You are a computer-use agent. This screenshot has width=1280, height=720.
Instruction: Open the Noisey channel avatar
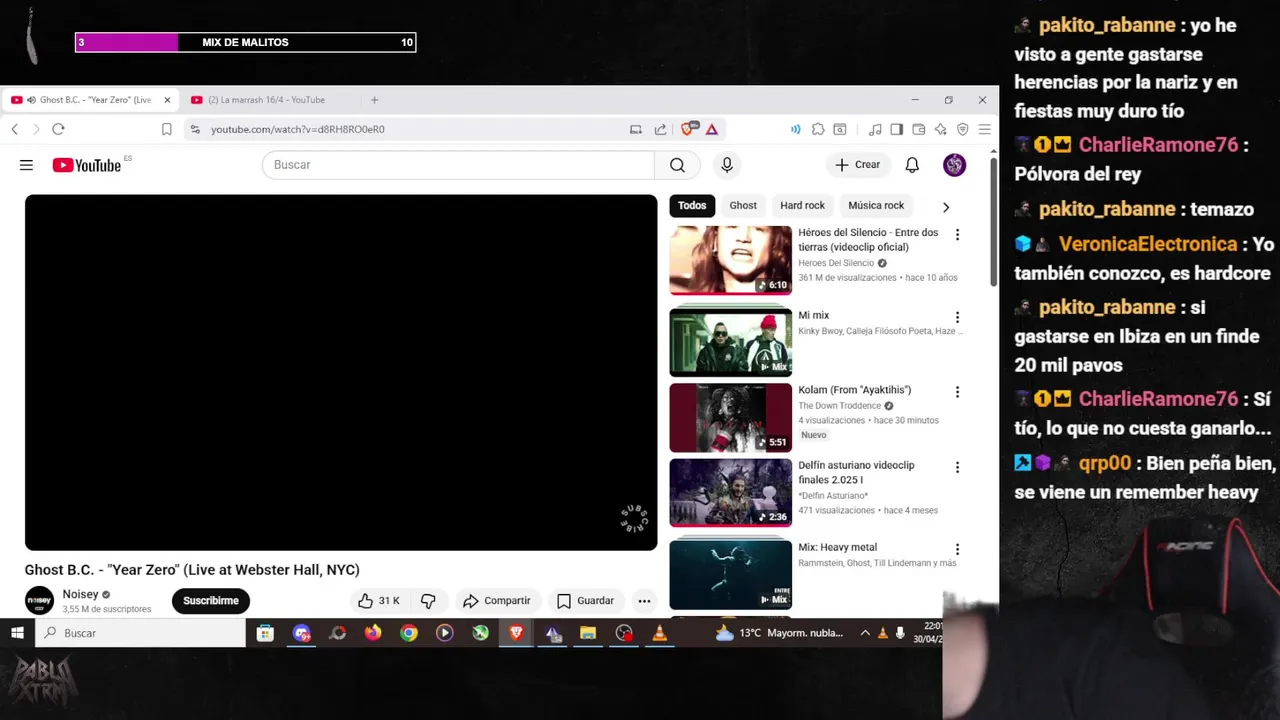tap(40, 601)
